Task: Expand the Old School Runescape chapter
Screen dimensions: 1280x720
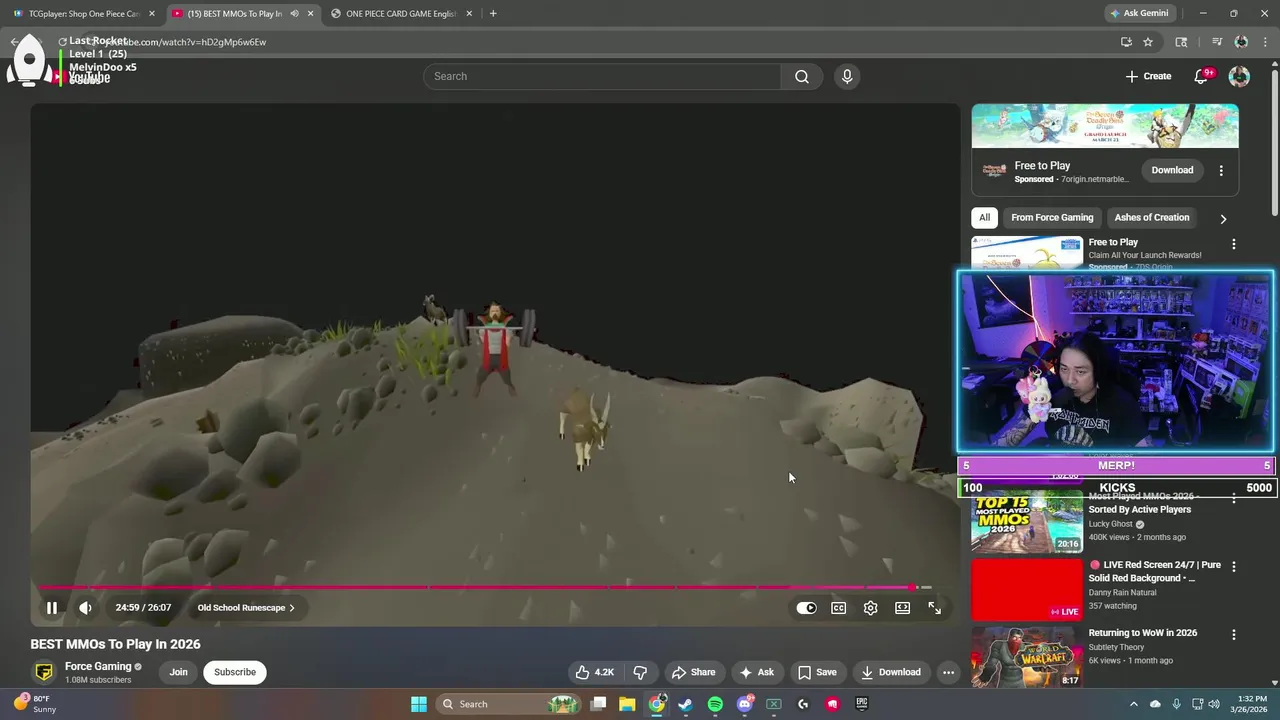Action: [246, 608]
